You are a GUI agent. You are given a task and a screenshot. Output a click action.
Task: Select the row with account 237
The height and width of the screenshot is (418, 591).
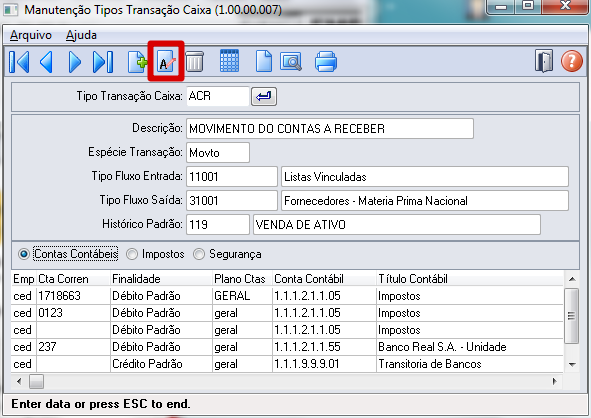tap(287, 347)
